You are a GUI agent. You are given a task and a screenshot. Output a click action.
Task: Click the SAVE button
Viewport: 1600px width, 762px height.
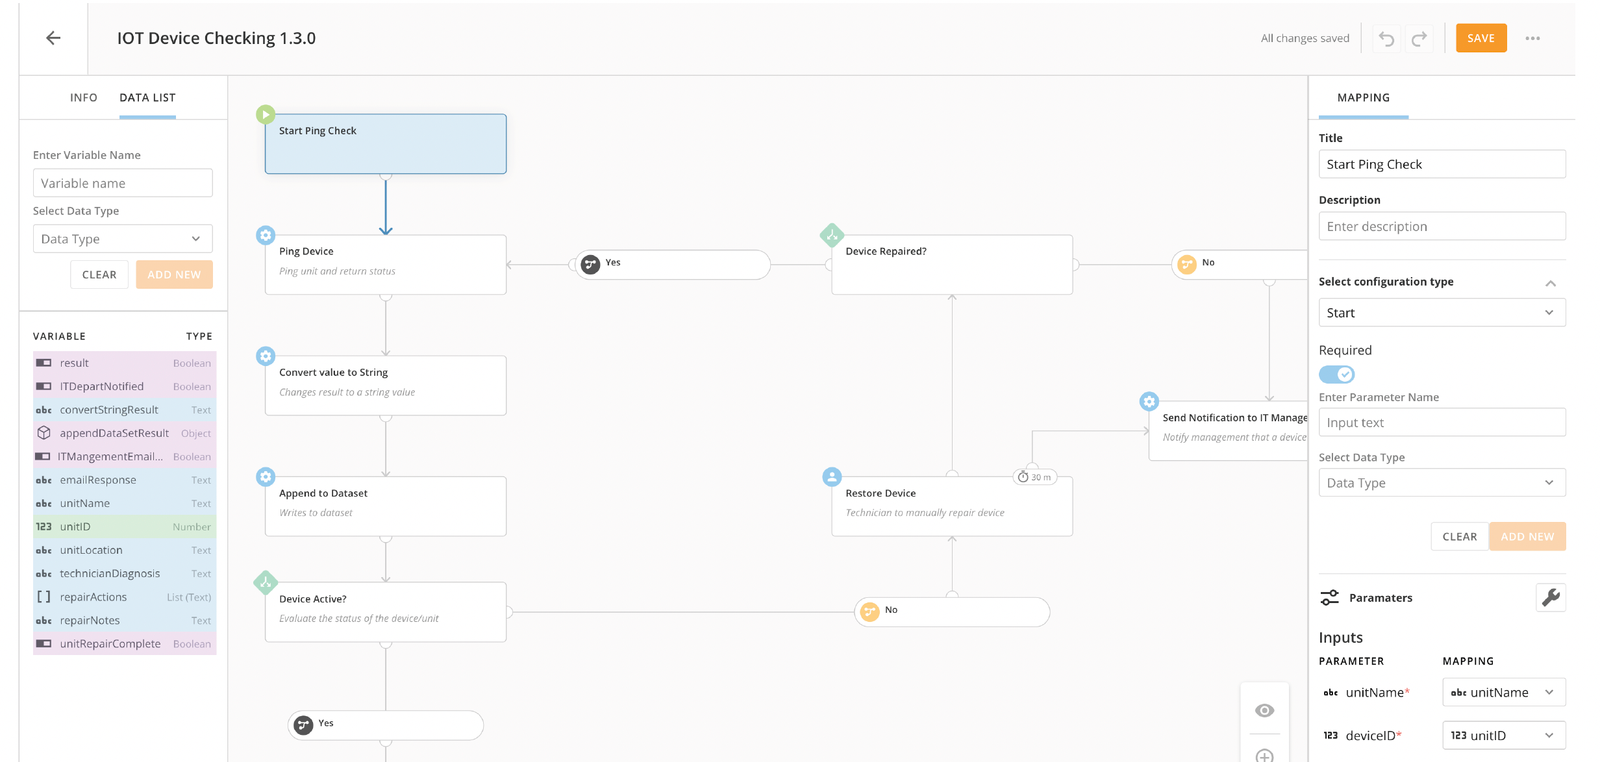1481,38
